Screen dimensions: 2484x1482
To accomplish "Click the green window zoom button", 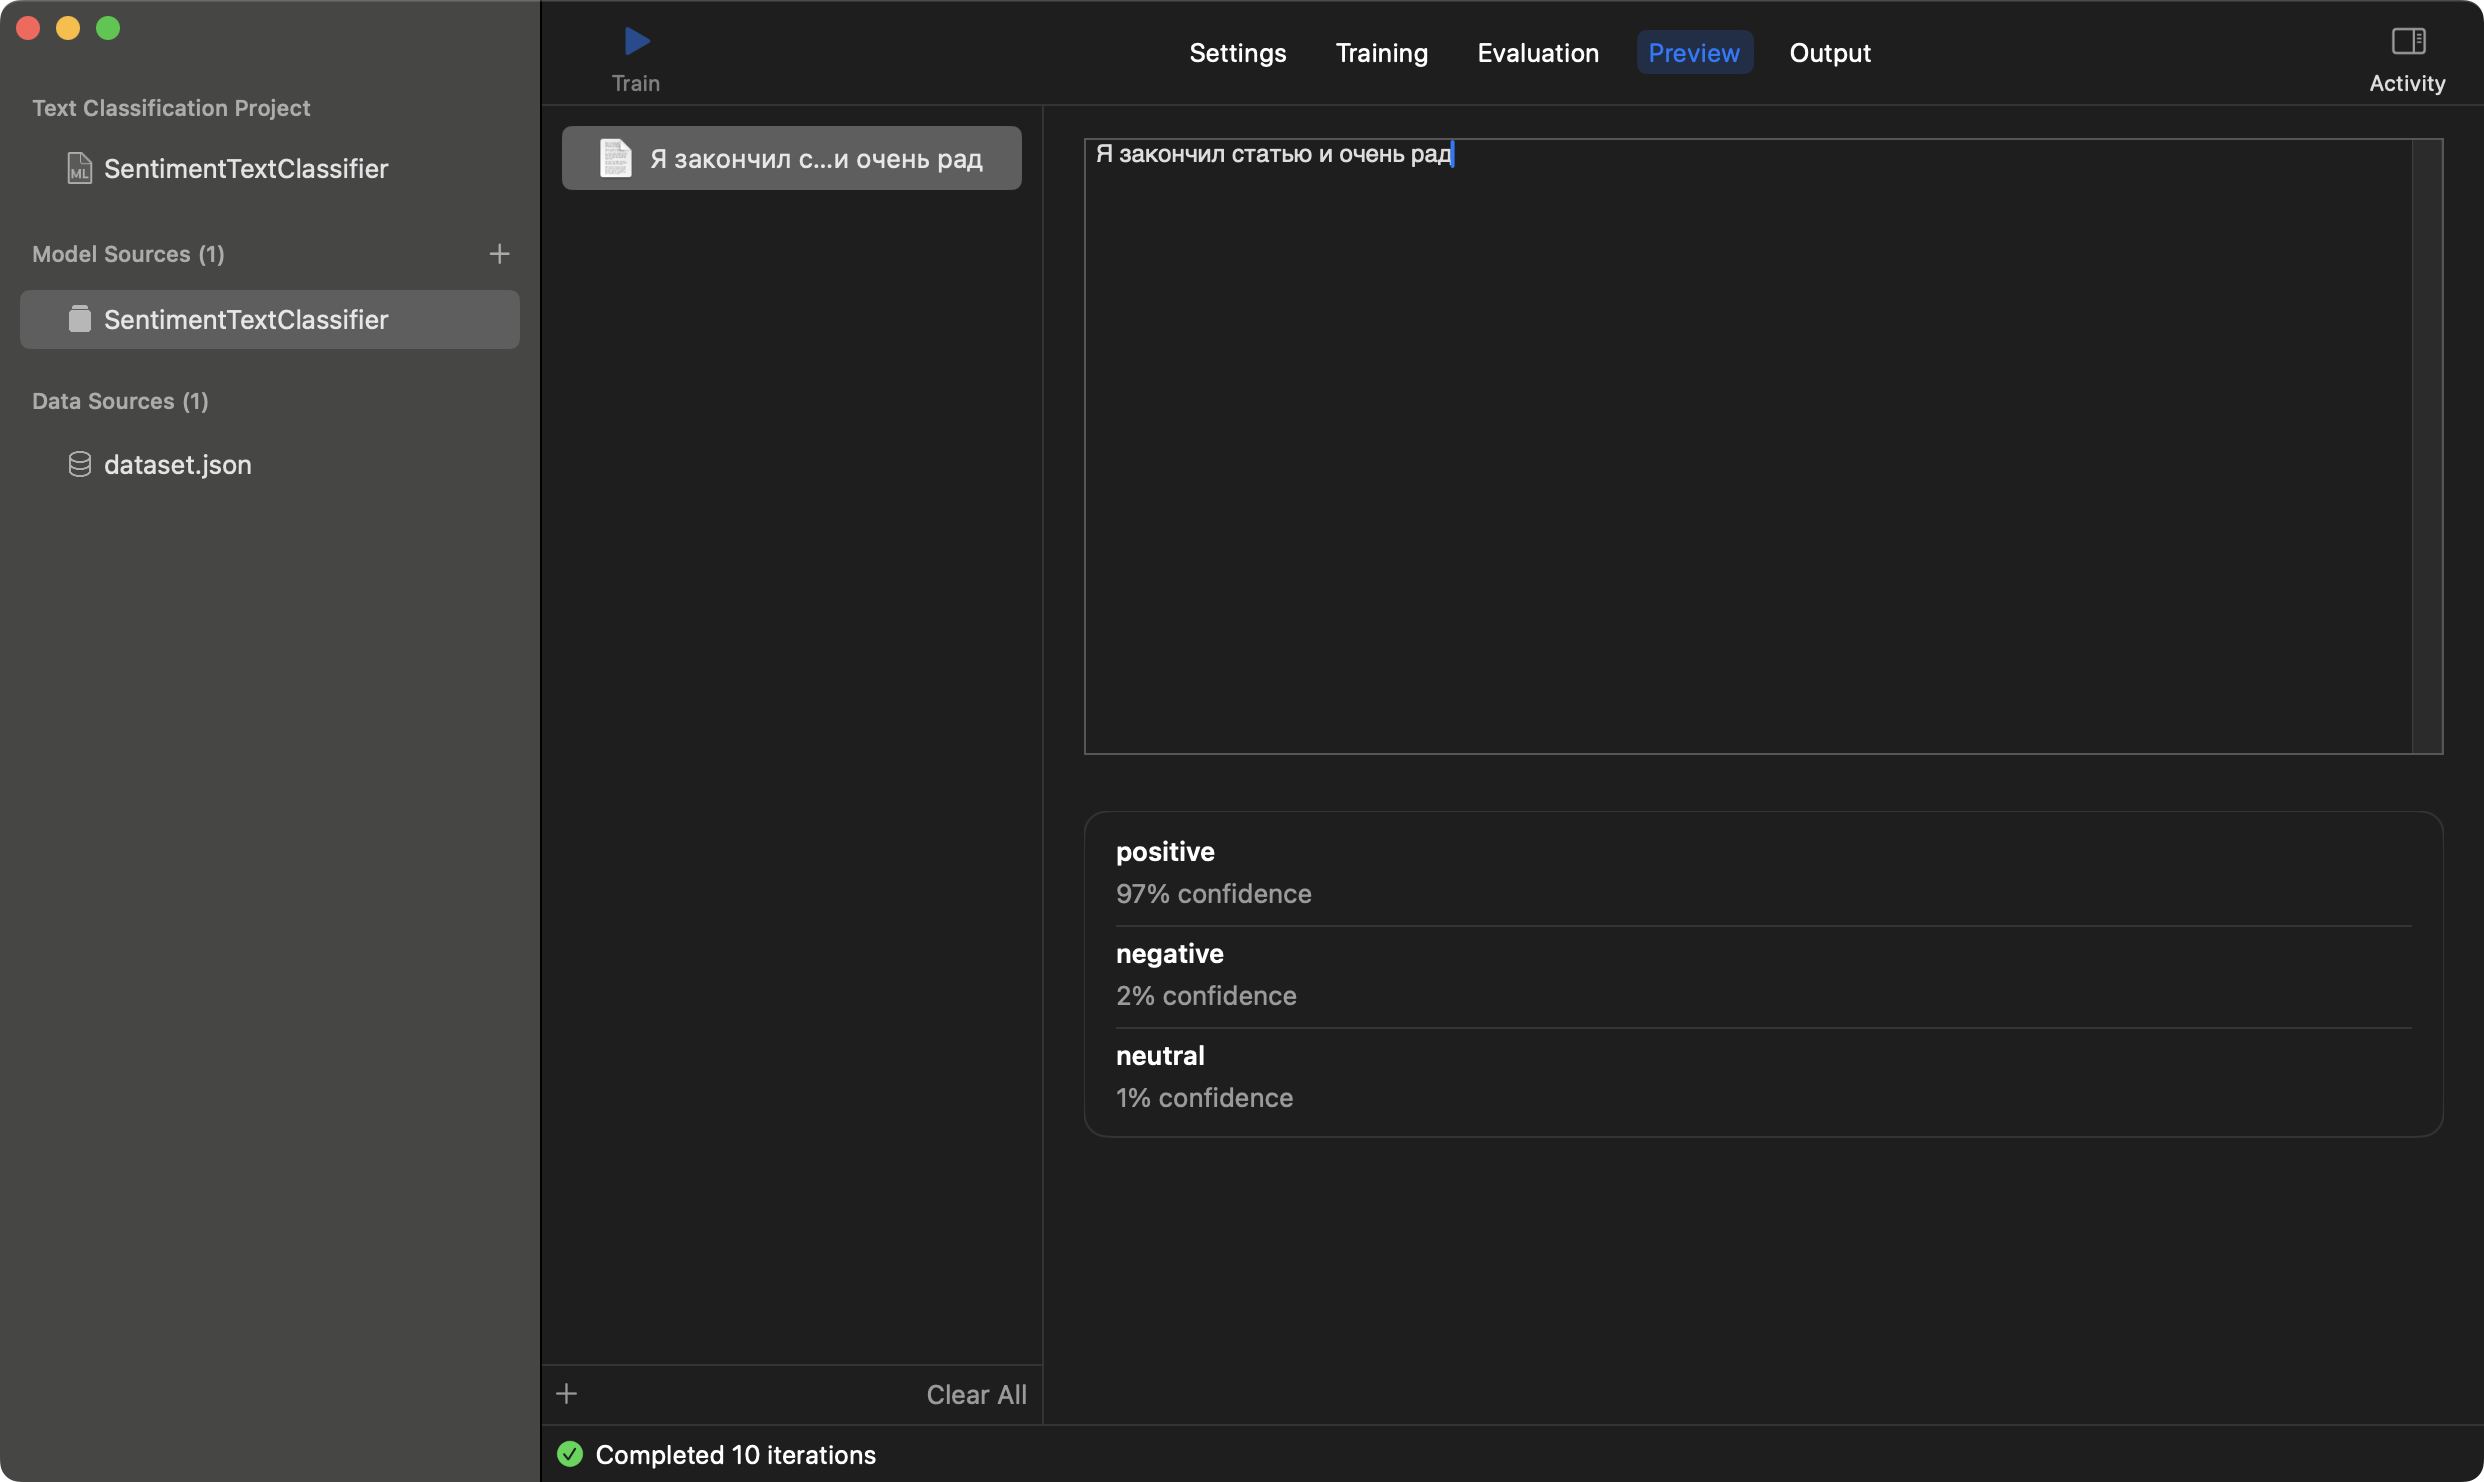I will pos(108,28).
